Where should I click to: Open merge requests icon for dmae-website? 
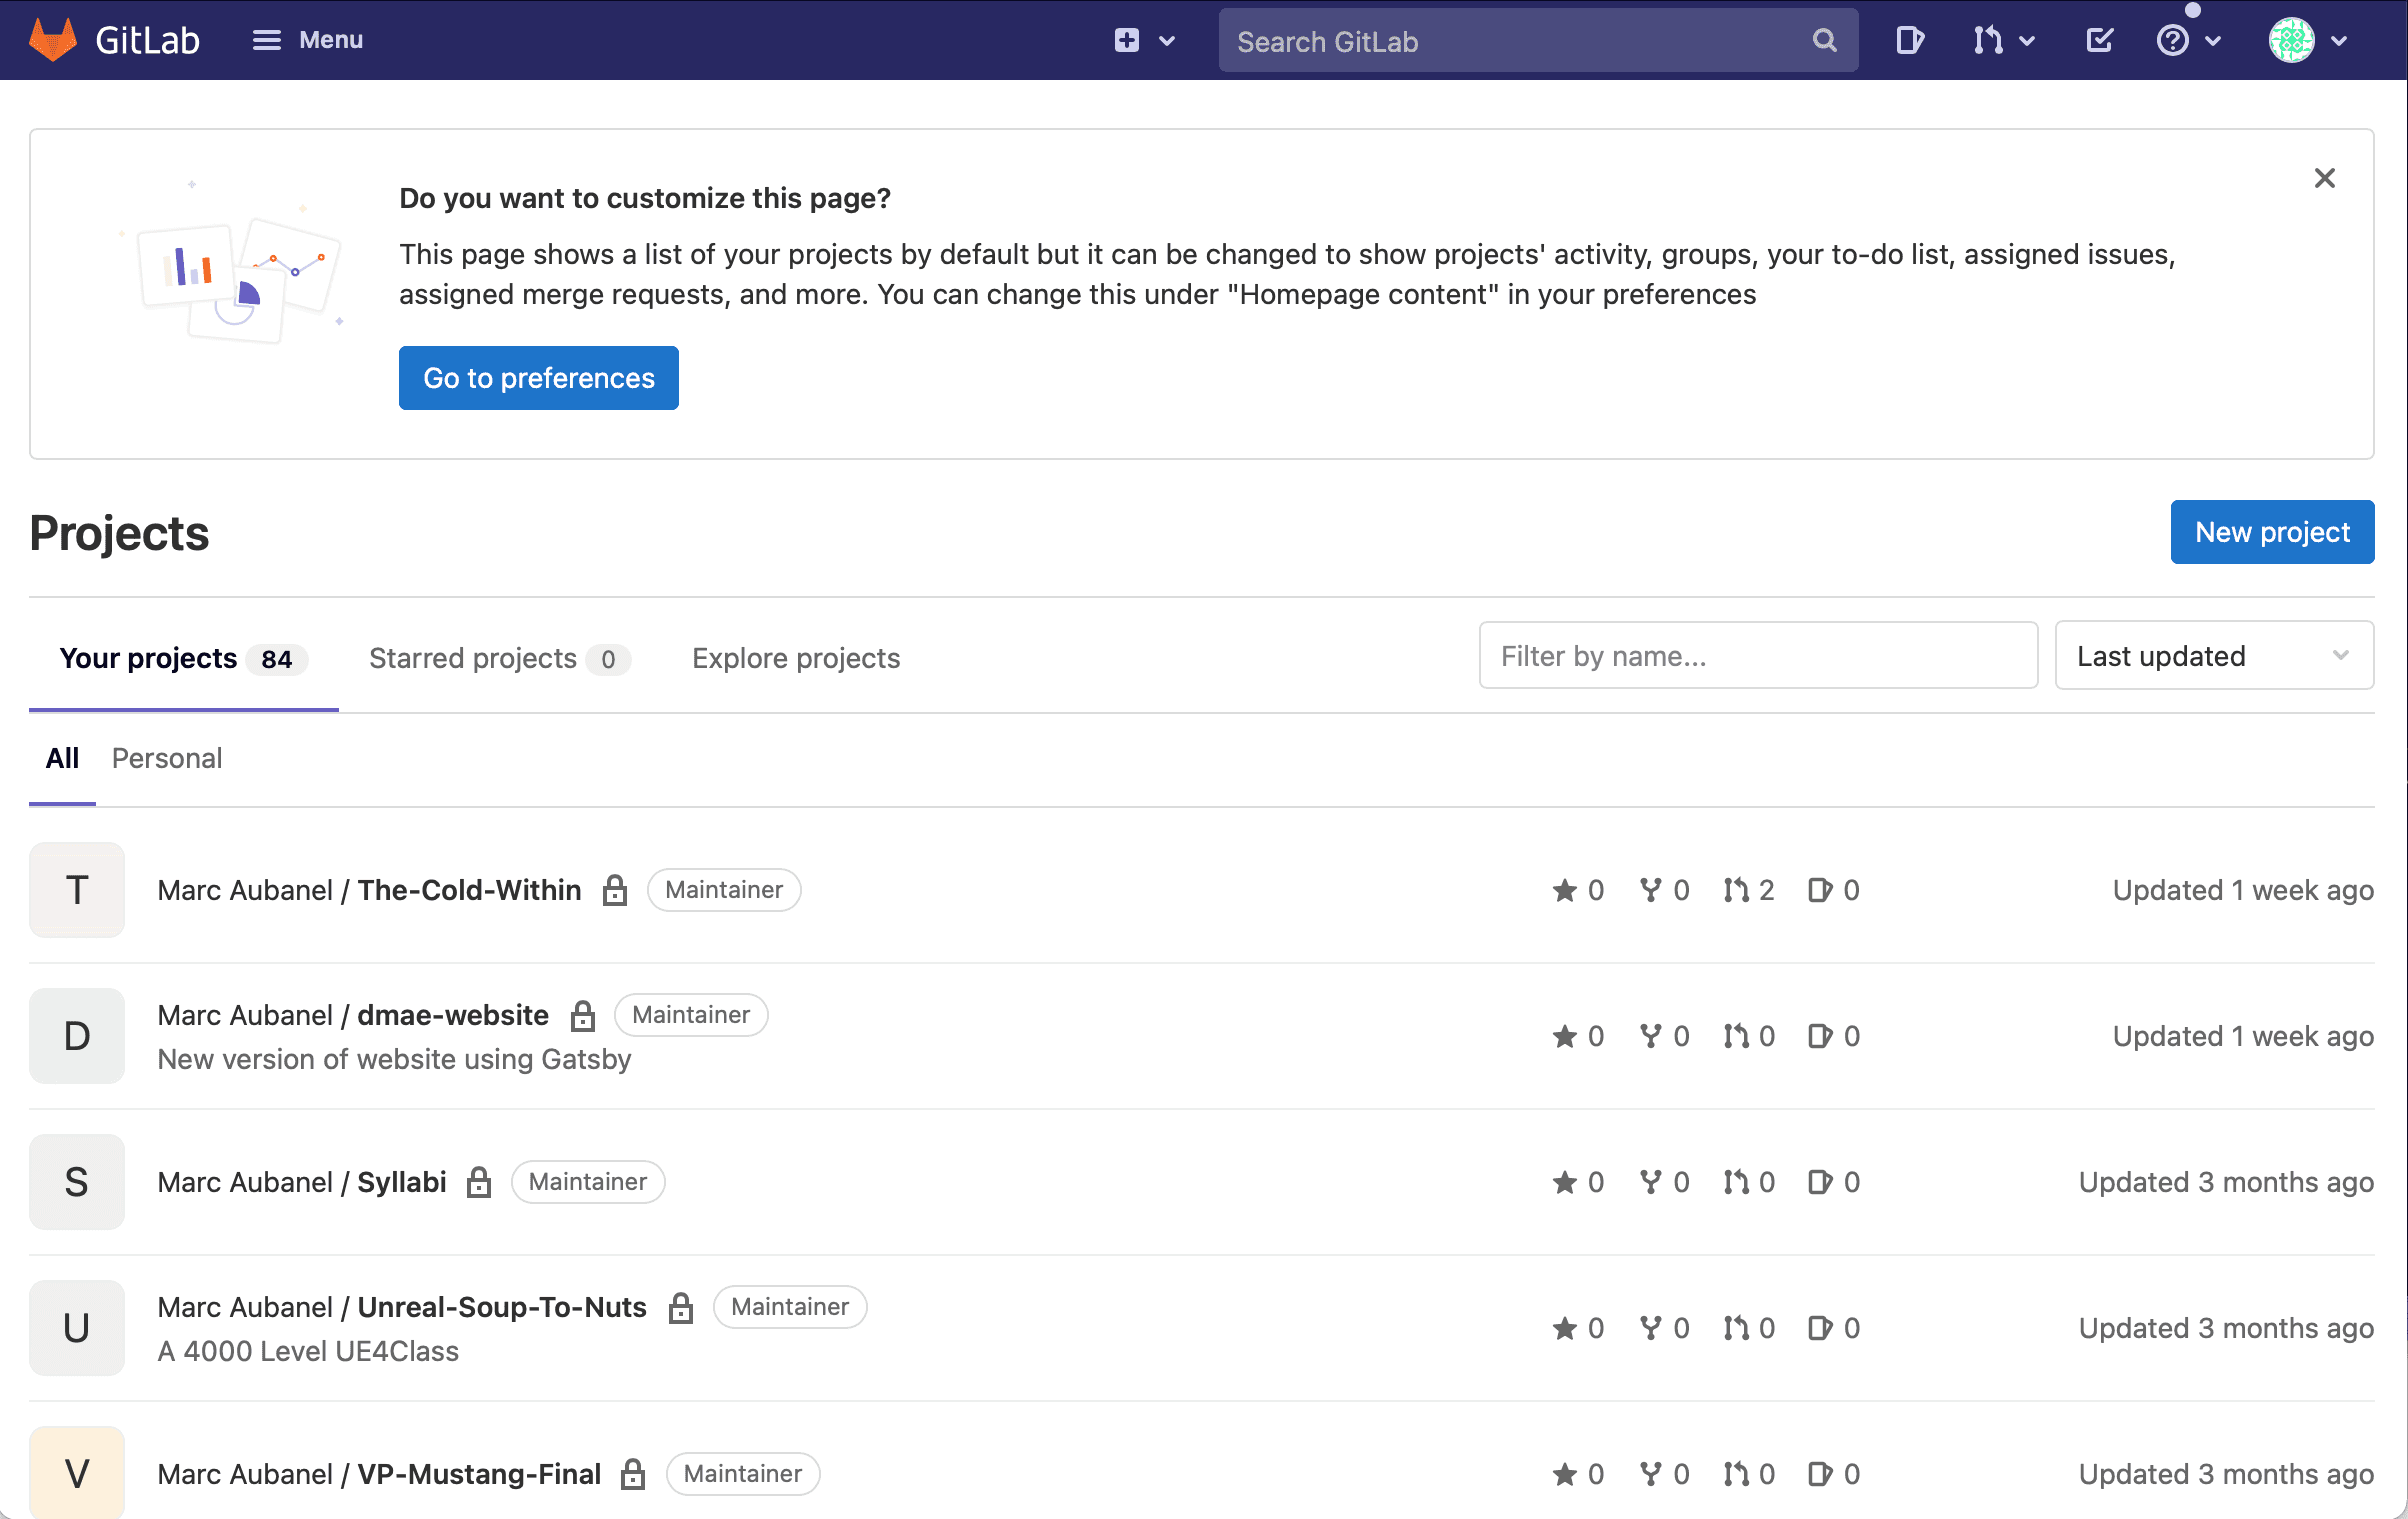click(x=1736, y=1036)
